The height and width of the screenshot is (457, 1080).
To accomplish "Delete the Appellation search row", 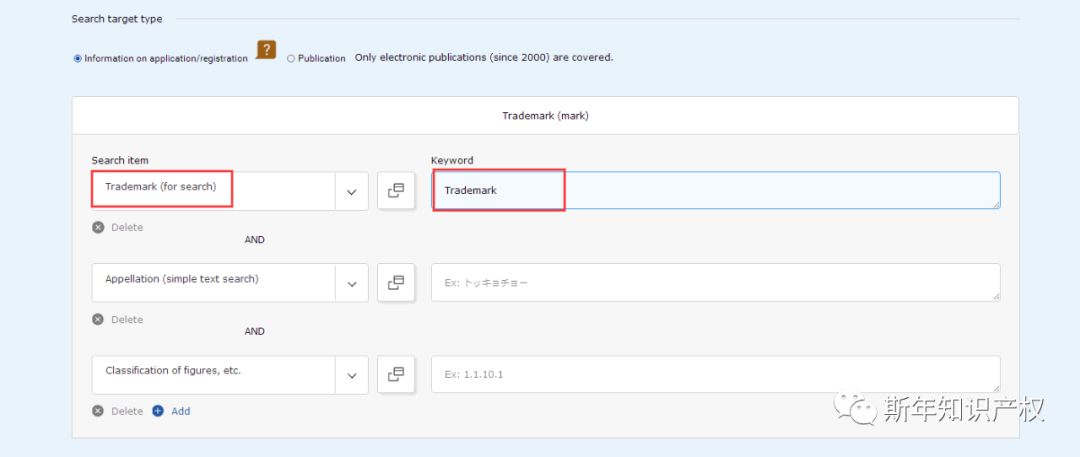I will click(118, 319).
